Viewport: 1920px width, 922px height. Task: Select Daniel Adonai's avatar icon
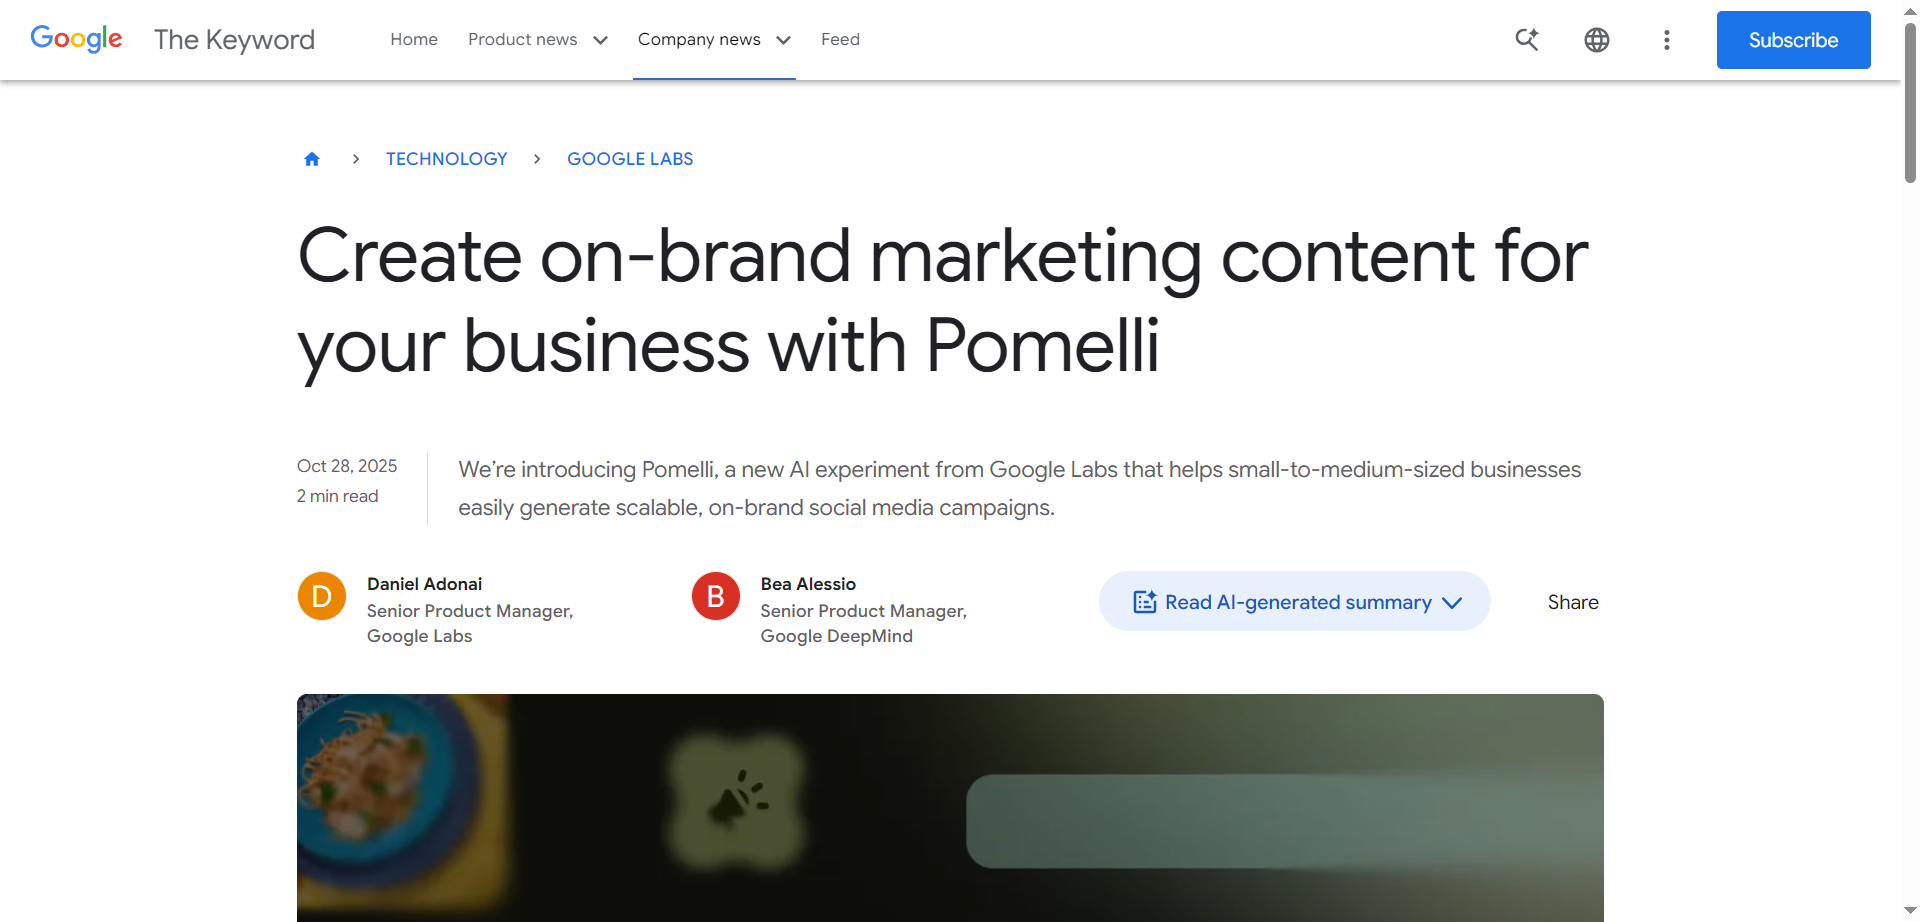click(321, 595)
